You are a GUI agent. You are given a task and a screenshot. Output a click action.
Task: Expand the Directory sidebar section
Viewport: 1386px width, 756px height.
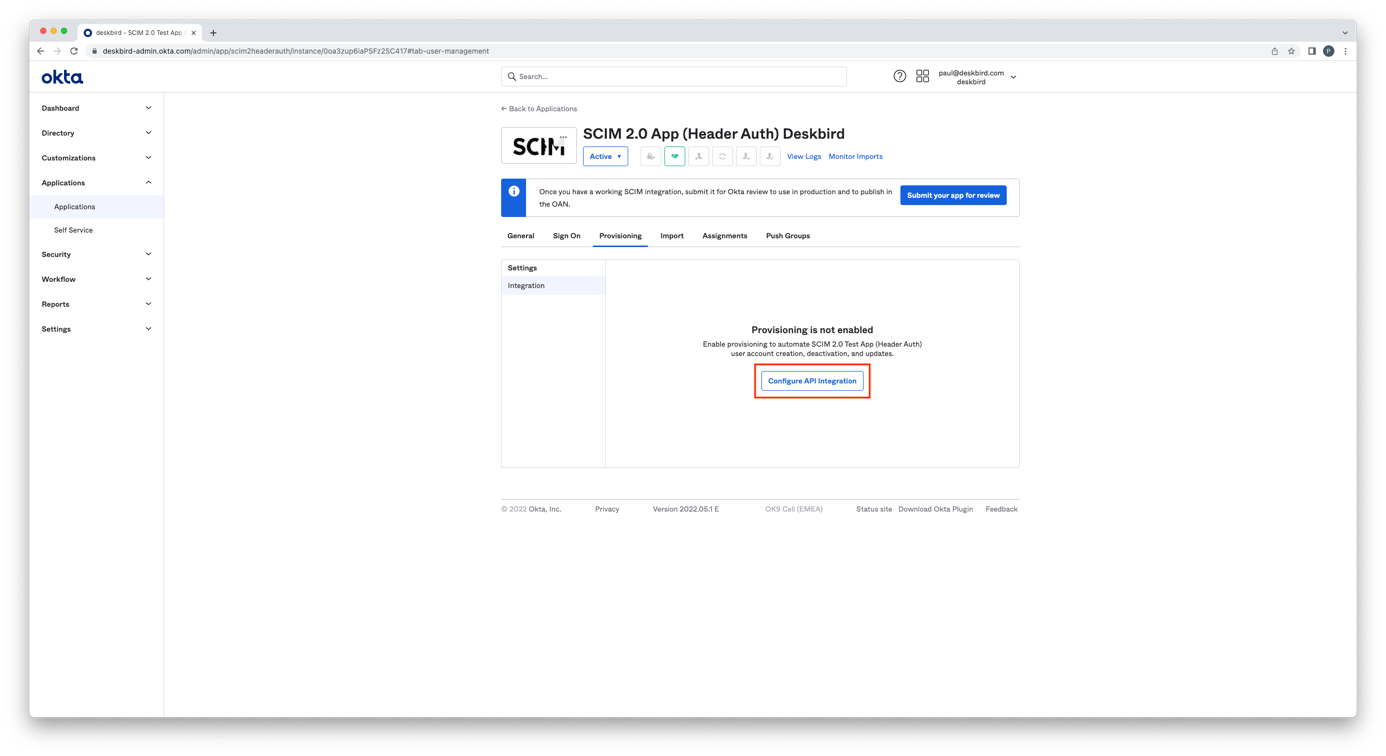click(x=96, y=133)
